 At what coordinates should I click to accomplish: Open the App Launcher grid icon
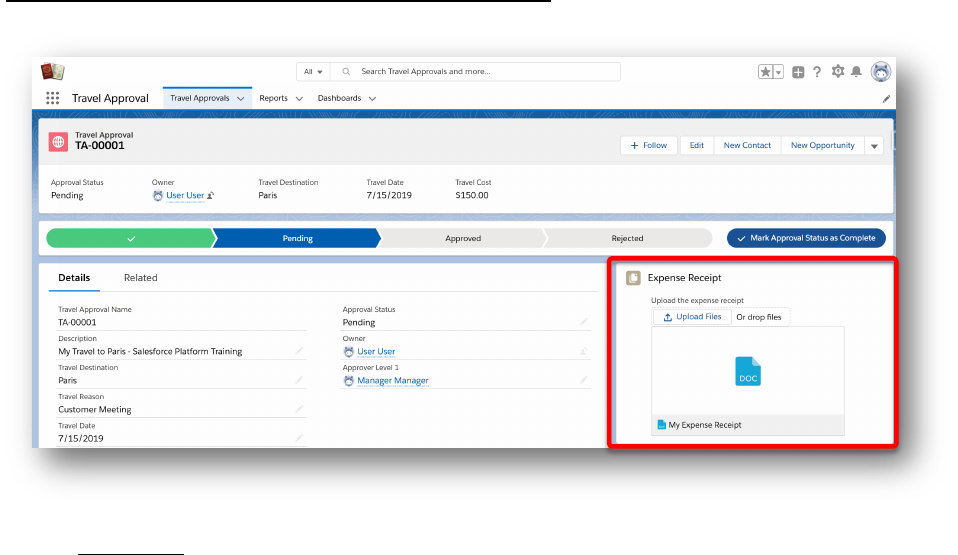[x=53, y=98]
